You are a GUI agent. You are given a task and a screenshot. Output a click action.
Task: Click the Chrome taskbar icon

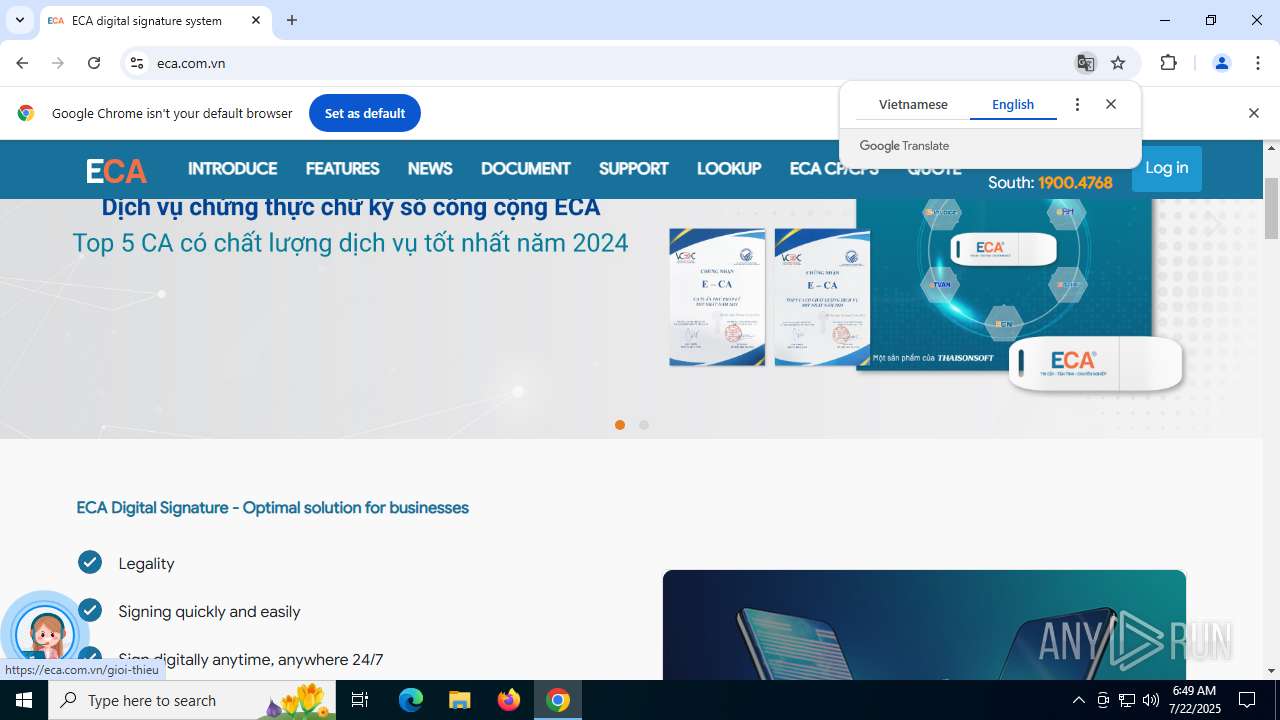(558, 700)
